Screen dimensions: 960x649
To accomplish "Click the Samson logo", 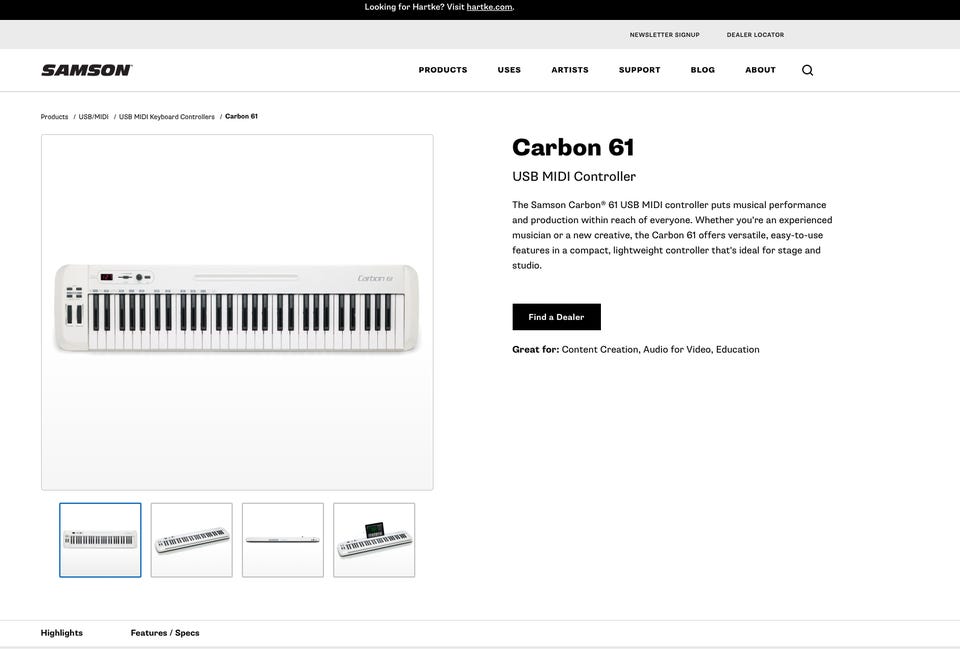I will click(86, 70).
